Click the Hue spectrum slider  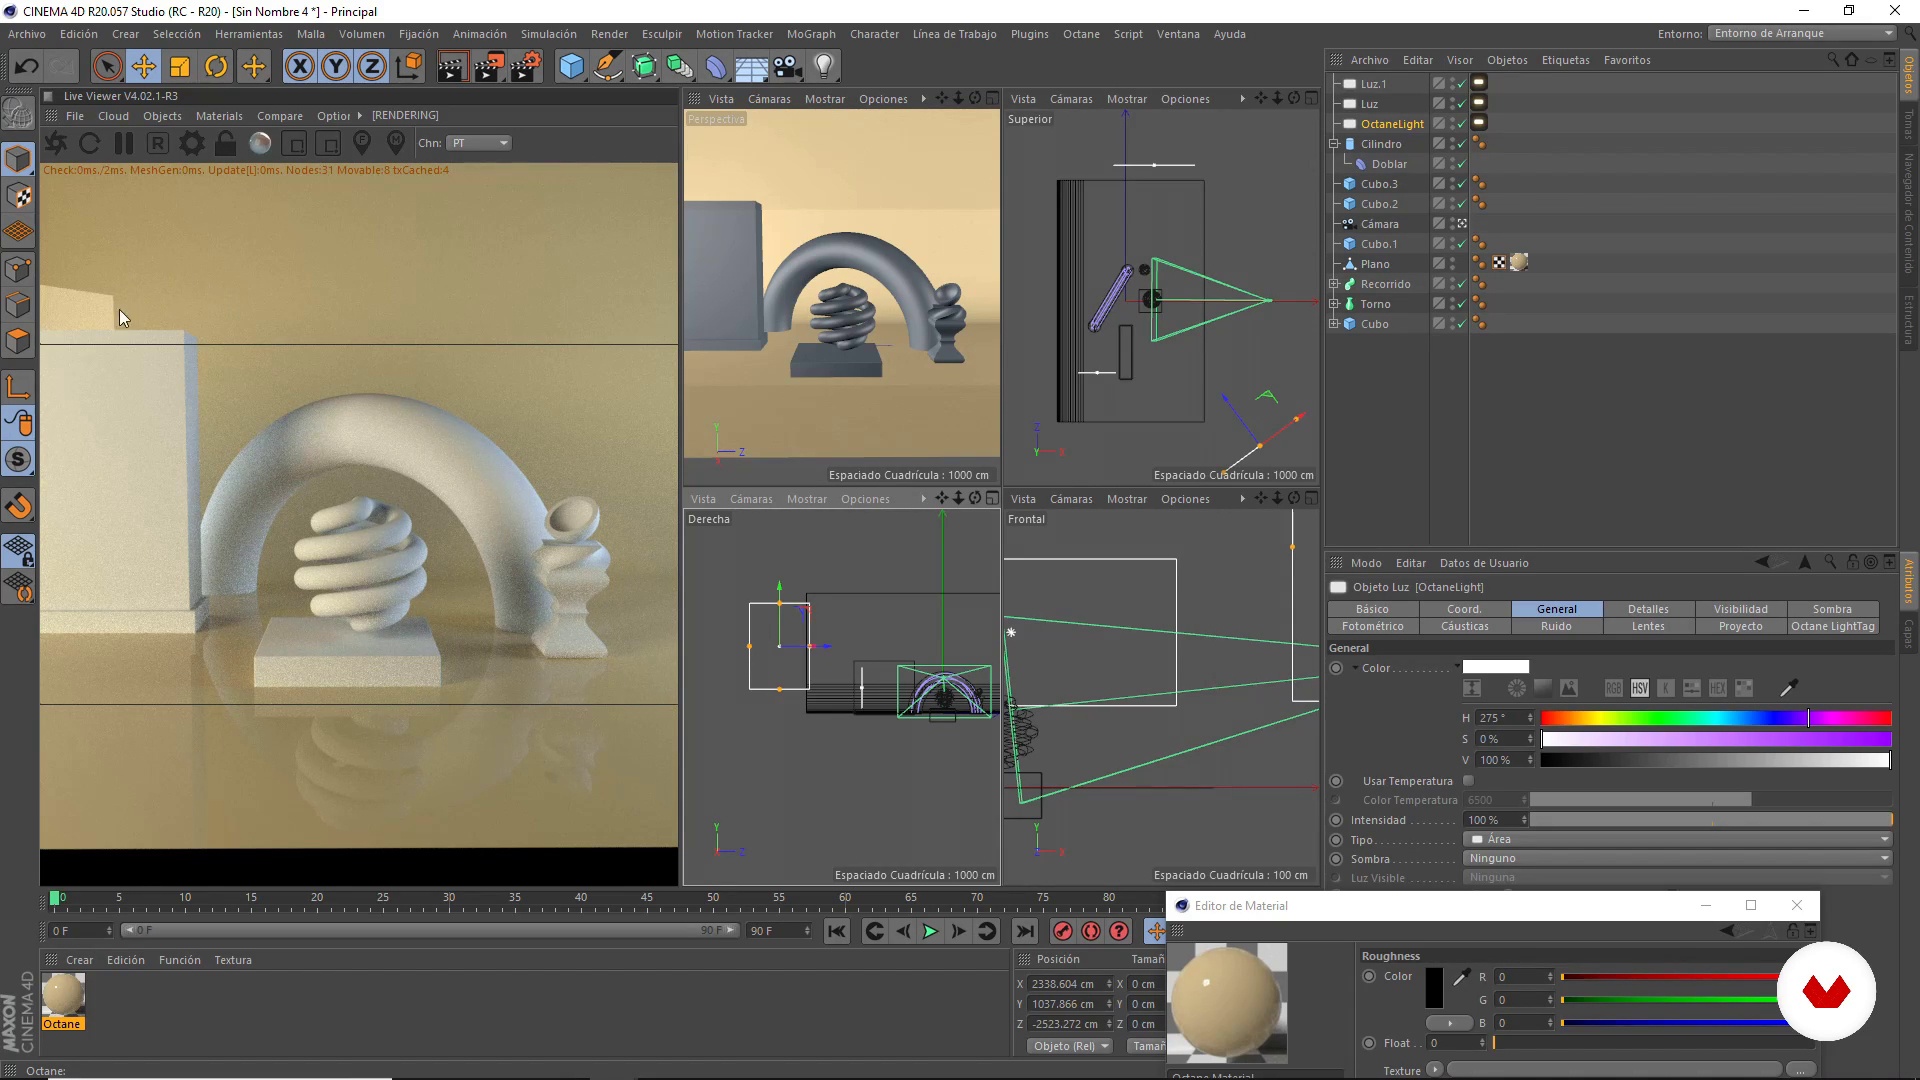[x=1716, y=718]
